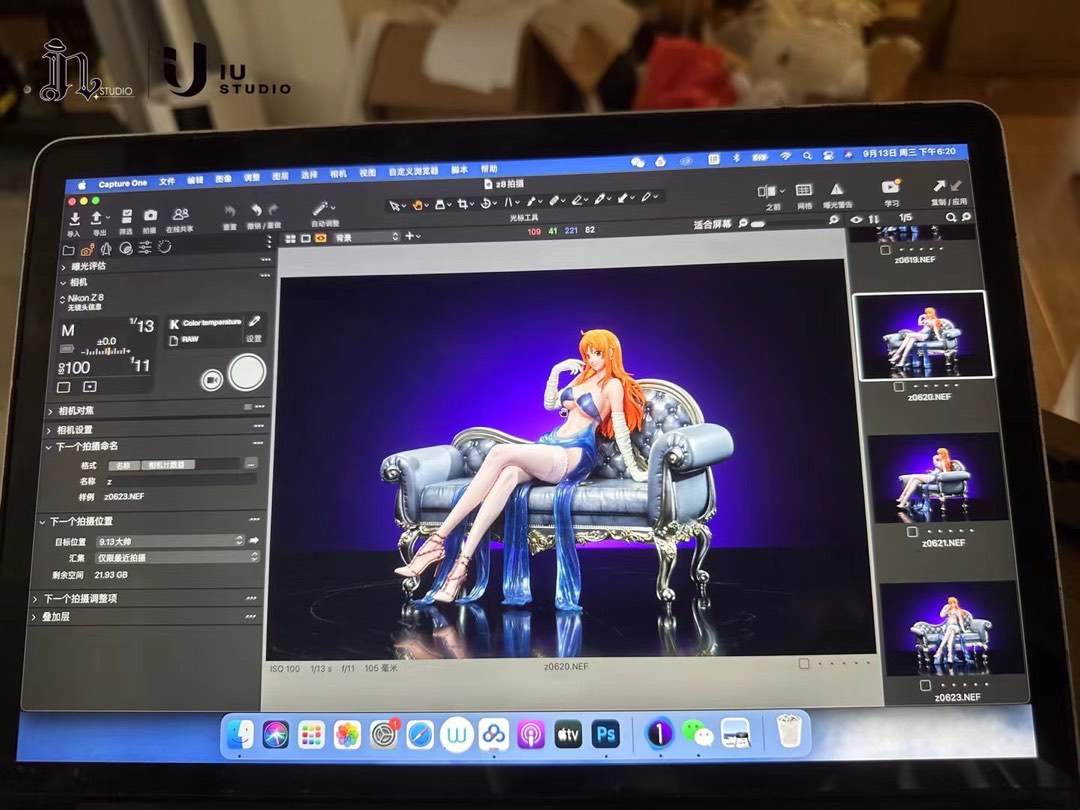The width and height of the screenshot is (1080, 810).
Task: Click the 适合屏幕 fit screen button
Action: pos(712,225)
